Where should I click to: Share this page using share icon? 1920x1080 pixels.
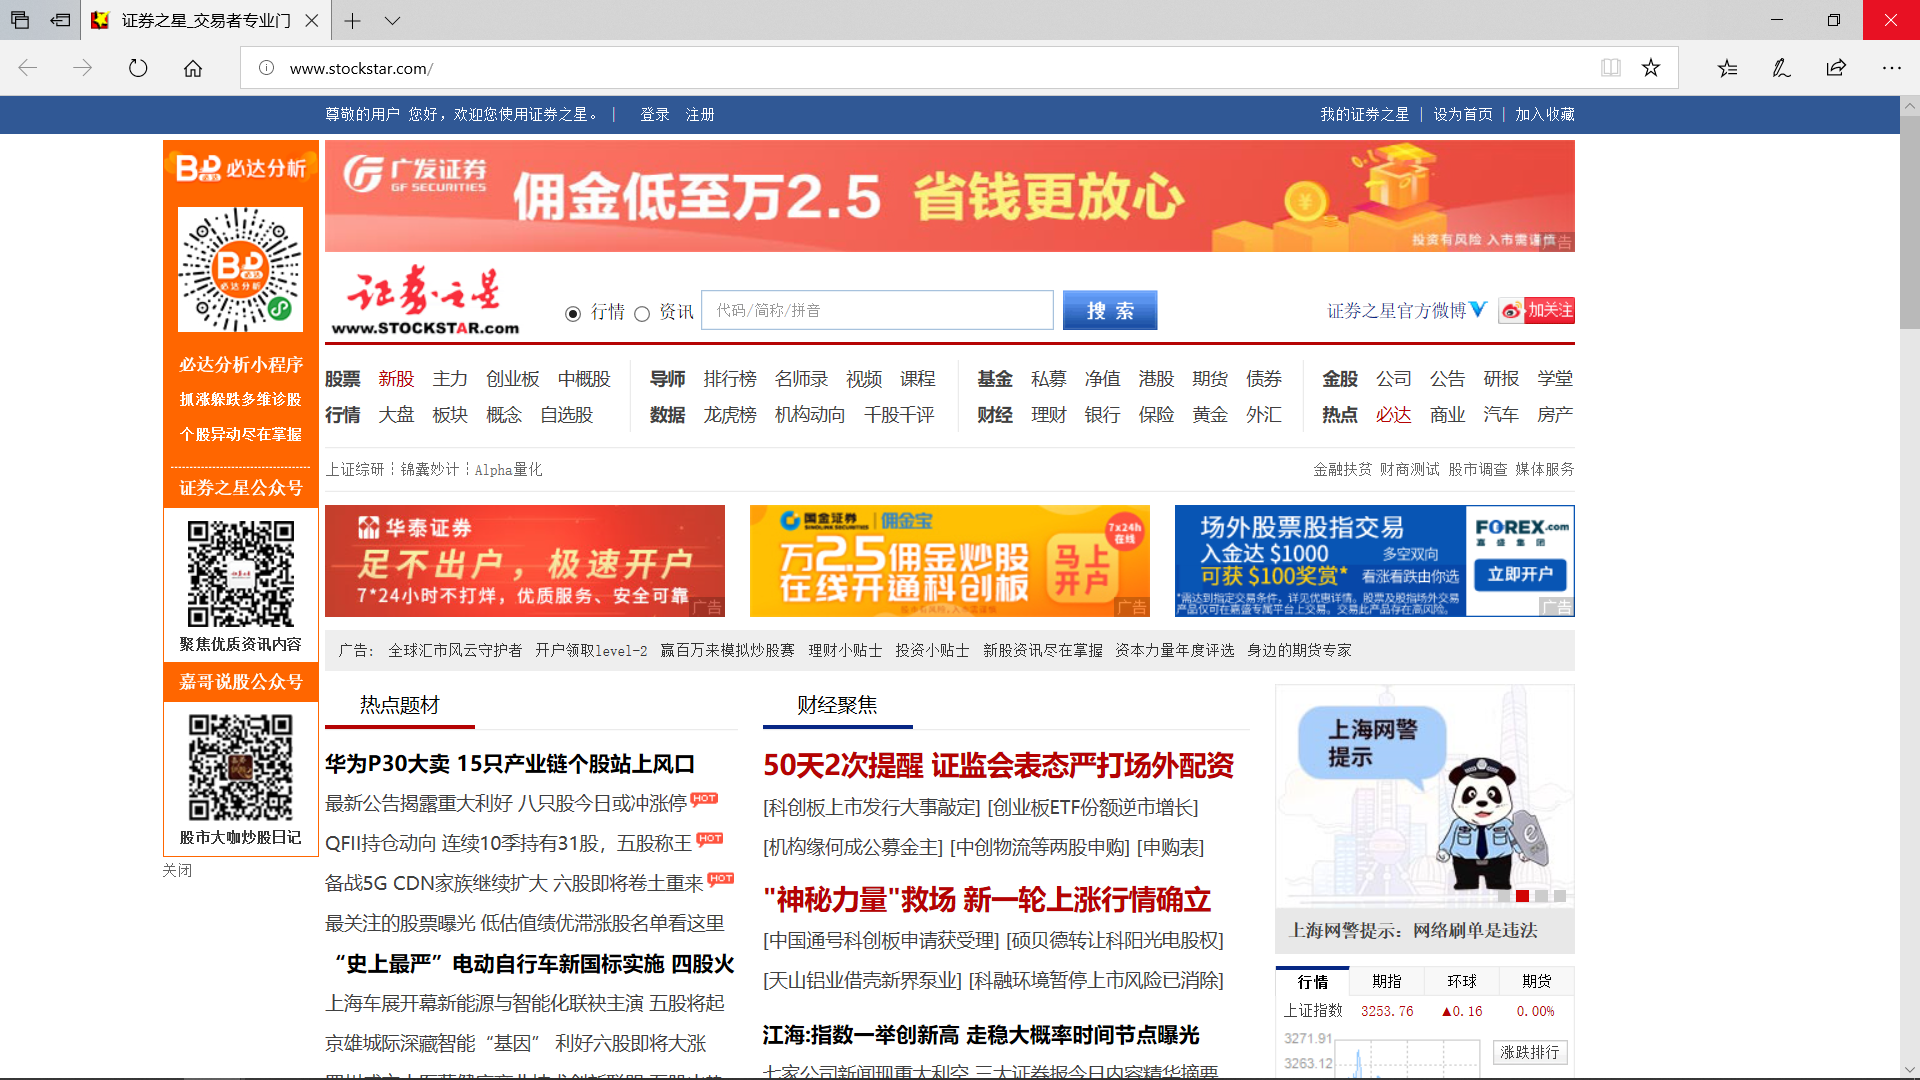click(1836, 68)
